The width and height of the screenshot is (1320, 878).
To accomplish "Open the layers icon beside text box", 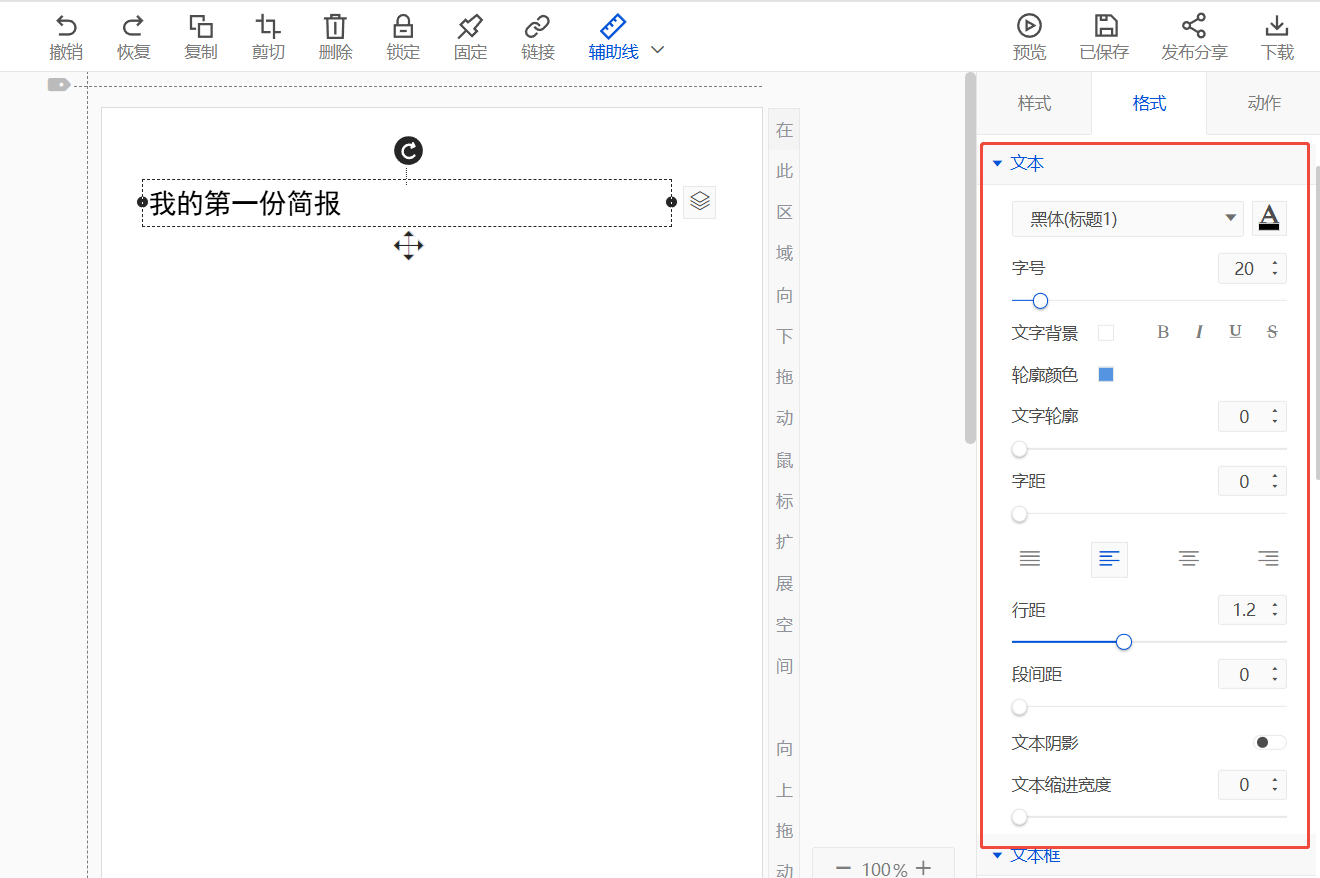I will click(x=700, y=202).
